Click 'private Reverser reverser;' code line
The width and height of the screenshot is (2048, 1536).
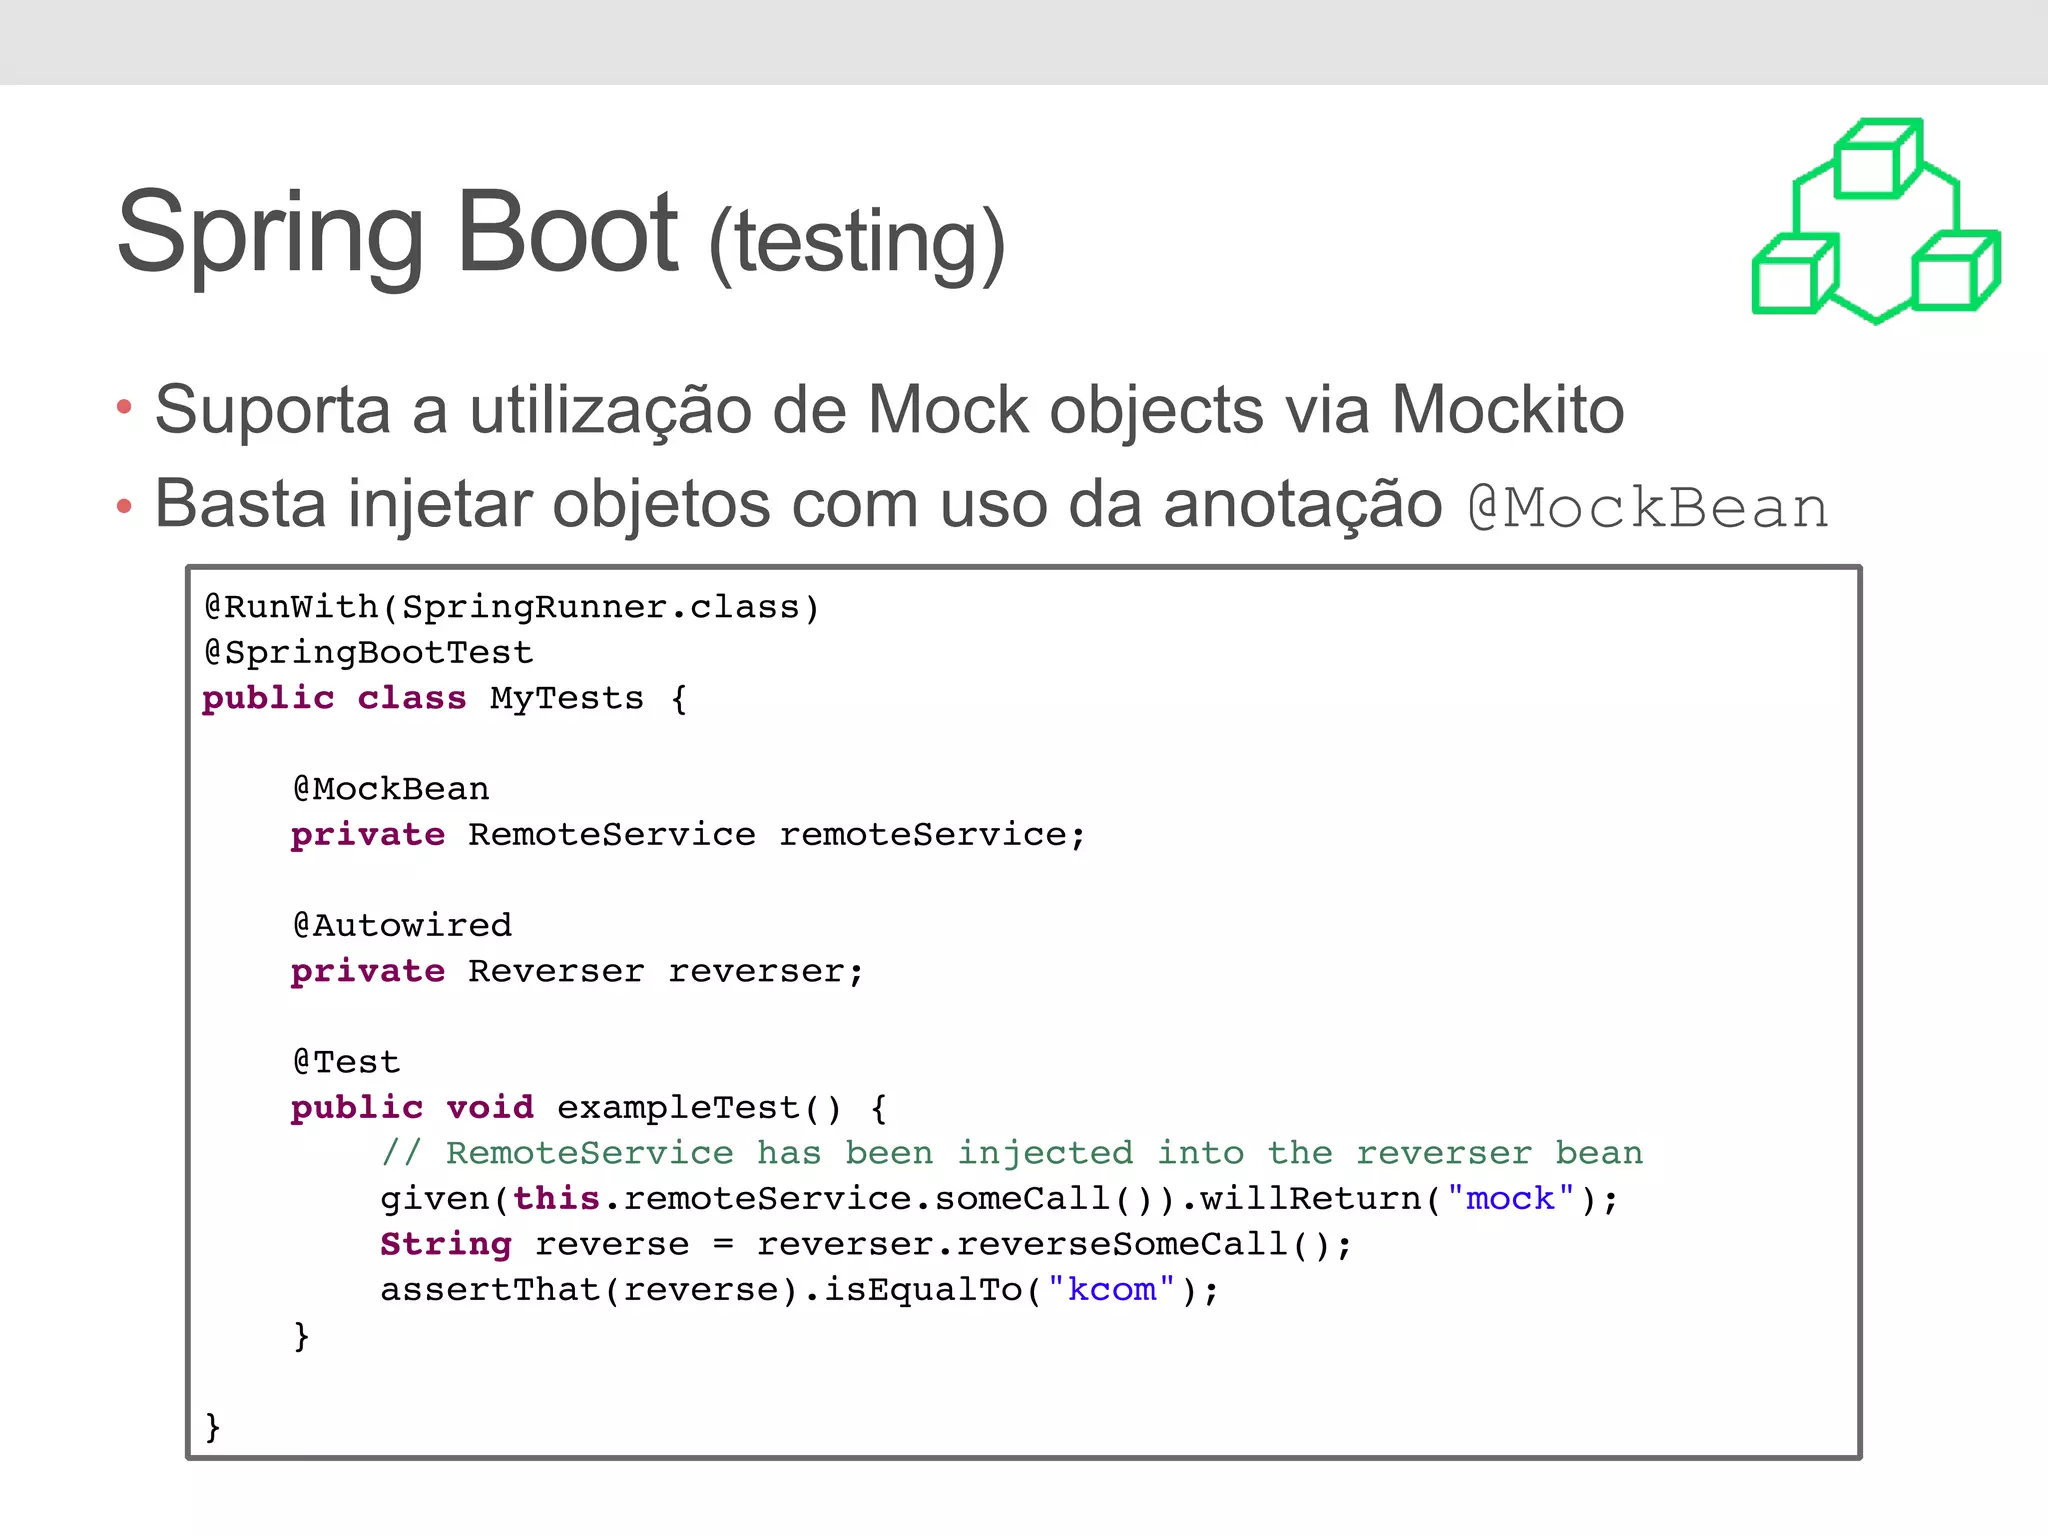(577, 971)
